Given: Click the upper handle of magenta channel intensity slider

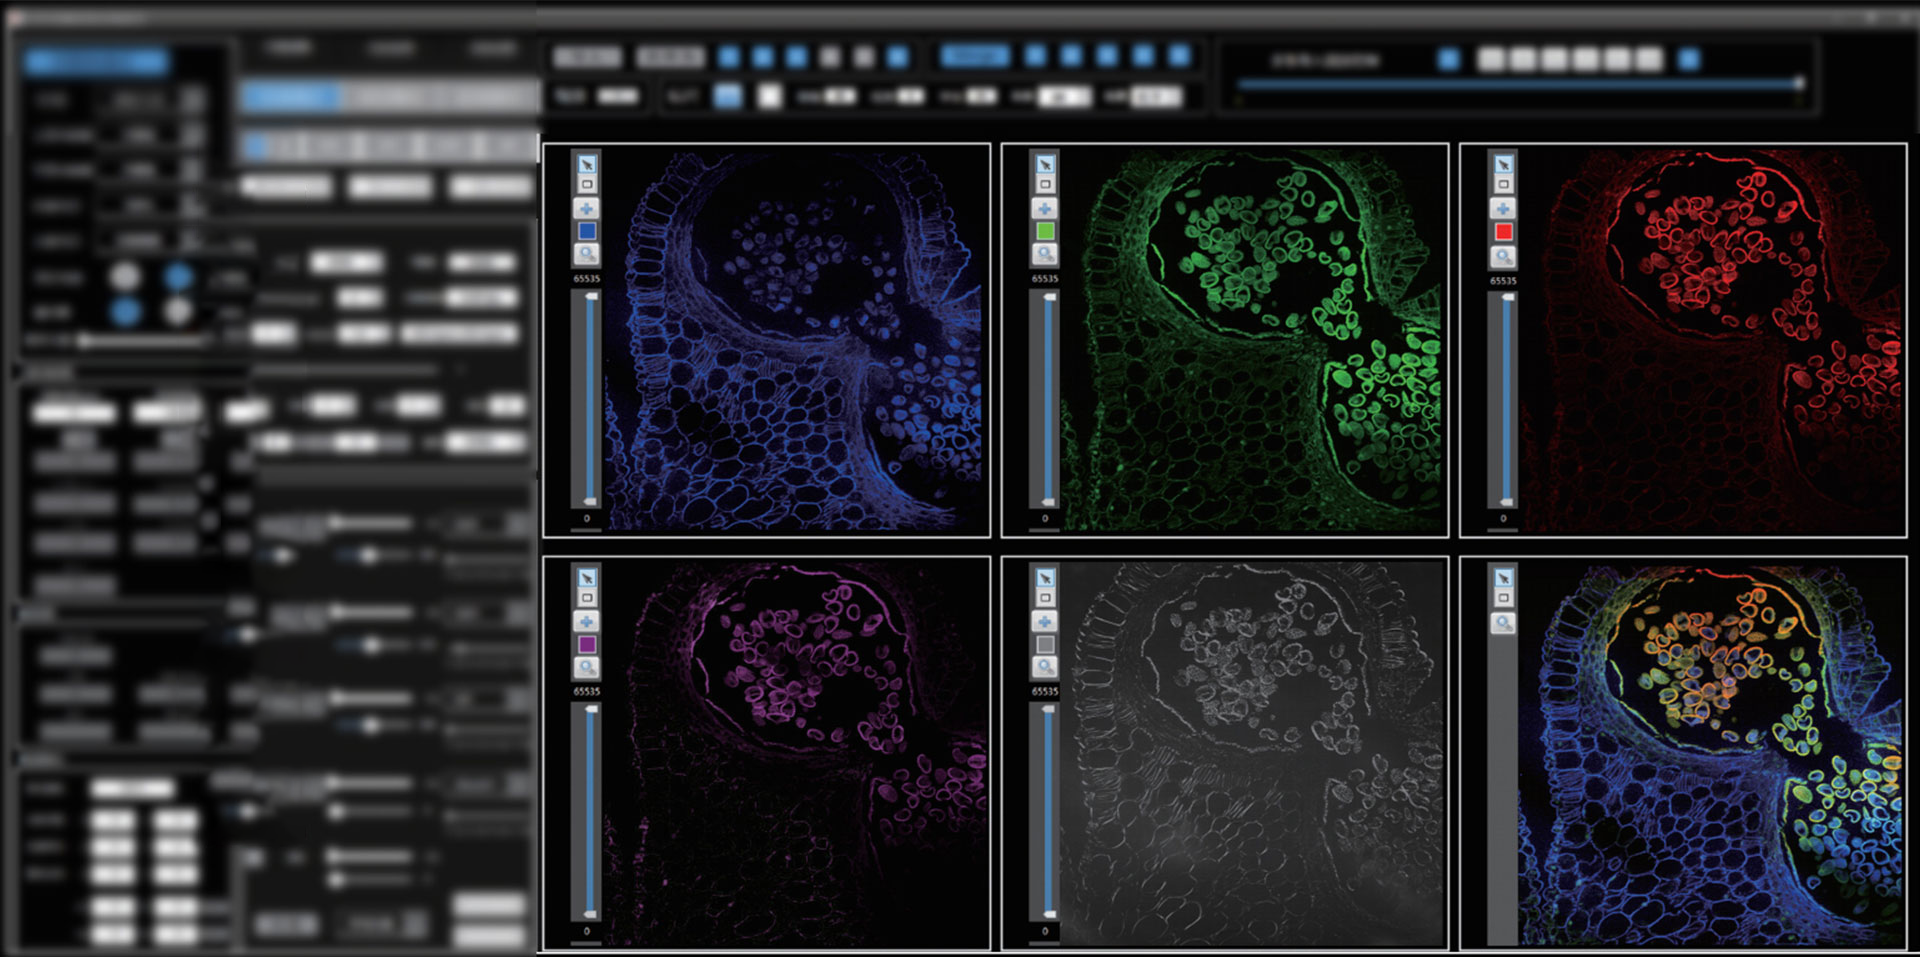Looking at the screenshot, I should [591, 709].
